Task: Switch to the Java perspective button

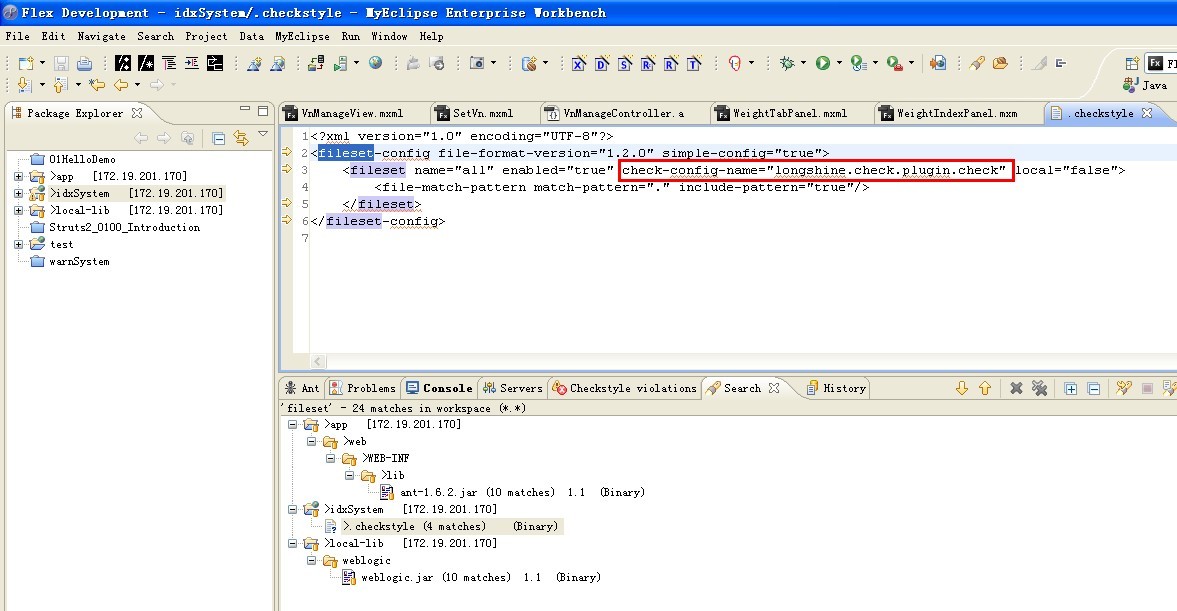Action: (x=1146, y=85)
